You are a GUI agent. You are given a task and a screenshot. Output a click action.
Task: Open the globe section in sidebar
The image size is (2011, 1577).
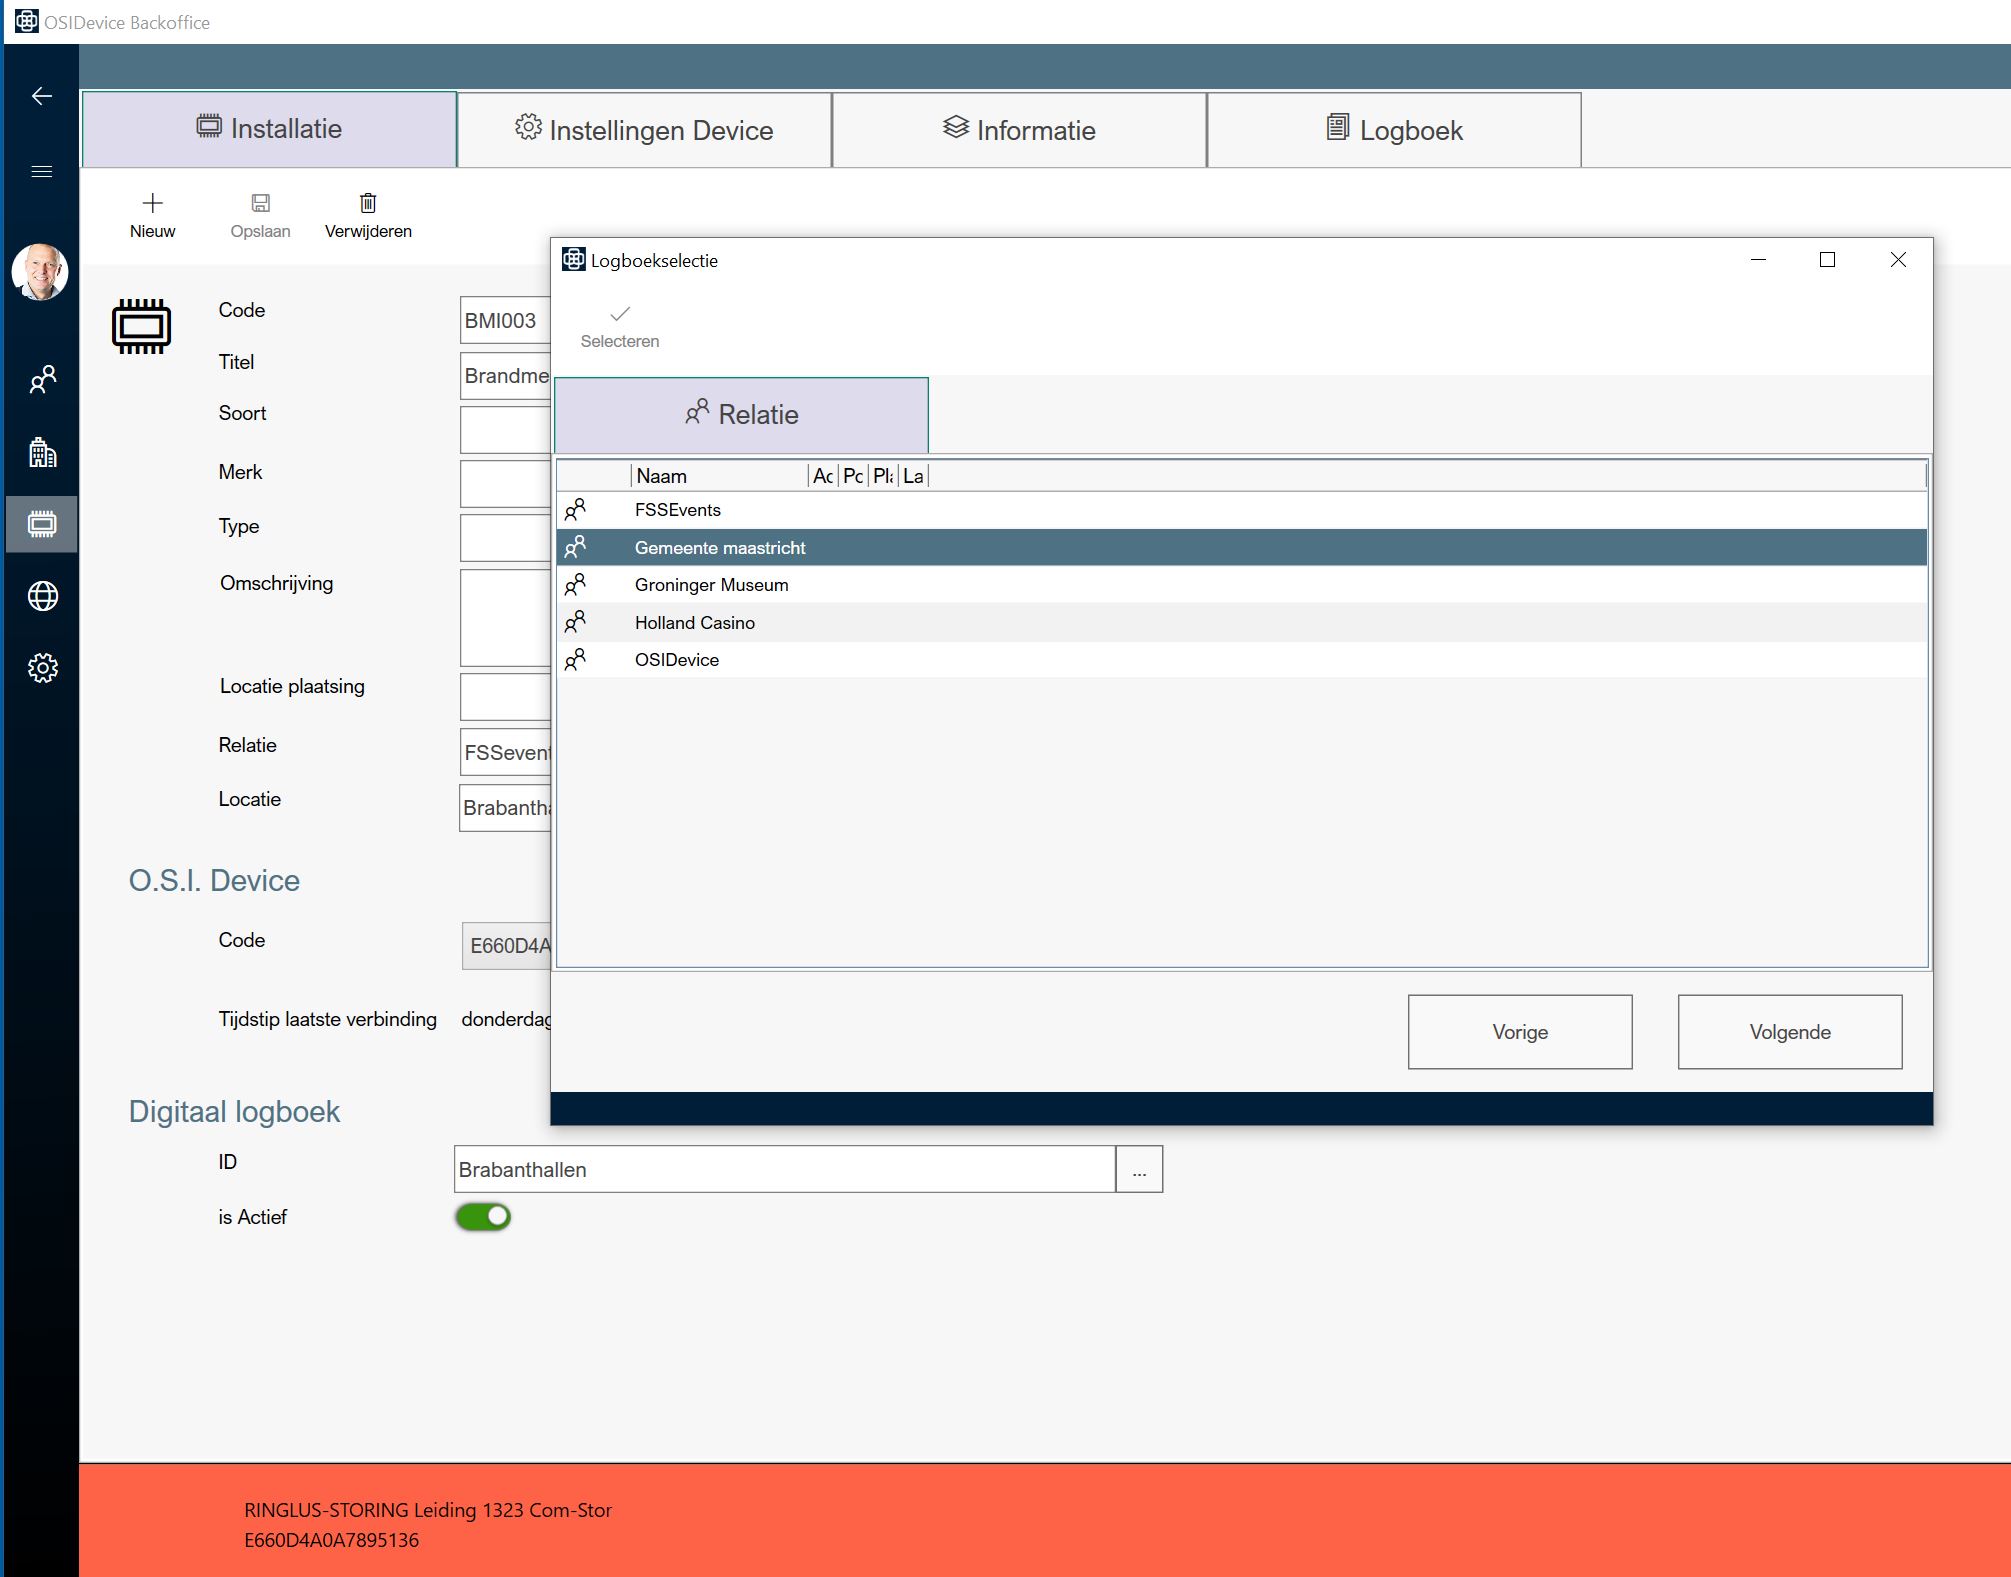pos(42,596)
